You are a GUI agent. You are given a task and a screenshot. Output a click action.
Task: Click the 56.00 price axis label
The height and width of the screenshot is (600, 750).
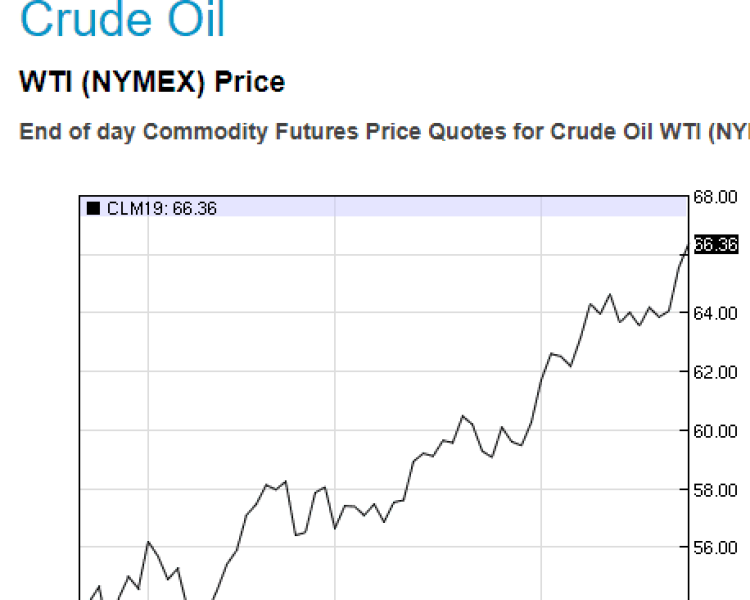(x=715, y=548)
